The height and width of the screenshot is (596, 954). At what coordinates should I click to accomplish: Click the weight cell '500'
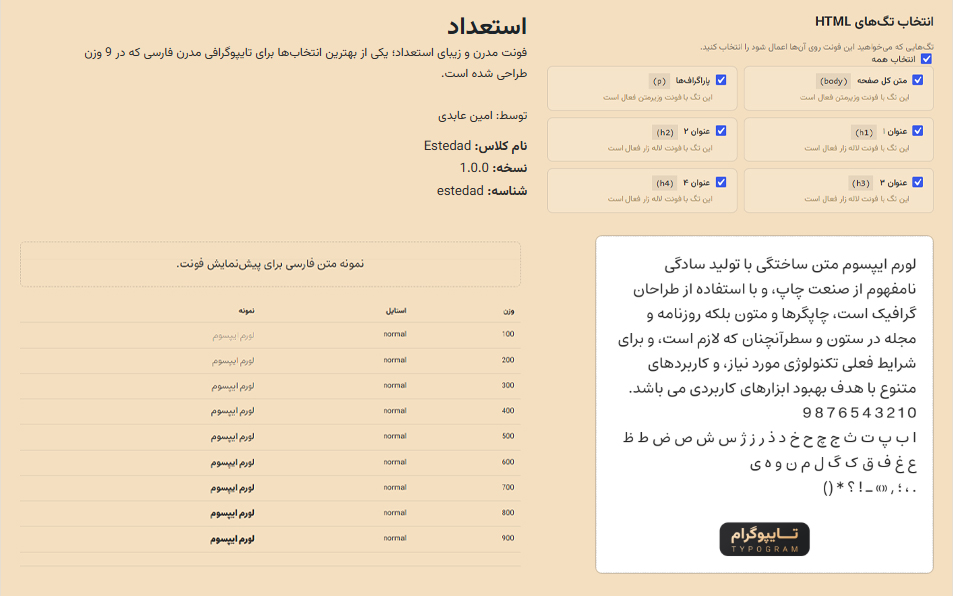[x=508, y=436]
